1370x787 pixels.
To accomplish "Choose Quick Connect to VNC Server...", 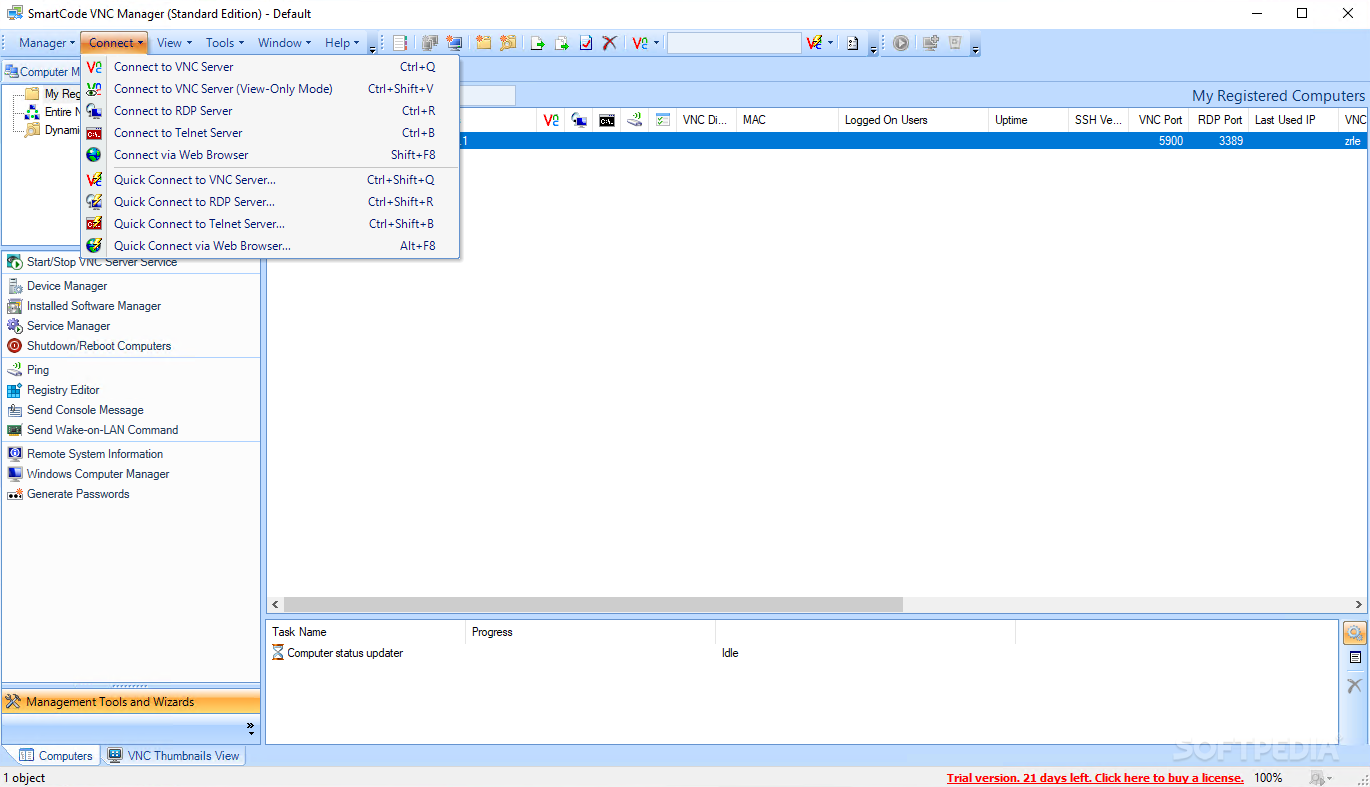I will click(x=270, y=180).
